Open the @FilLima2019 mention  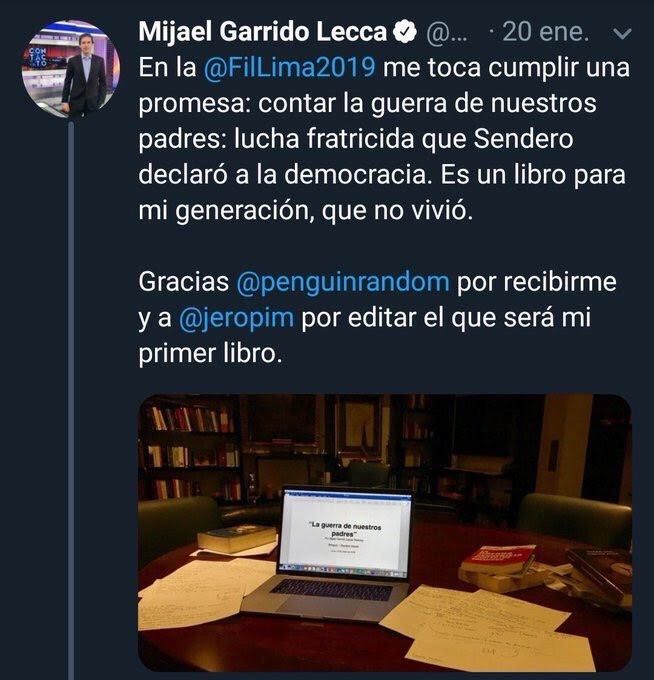pyautogui.click(x=289, y=68)
